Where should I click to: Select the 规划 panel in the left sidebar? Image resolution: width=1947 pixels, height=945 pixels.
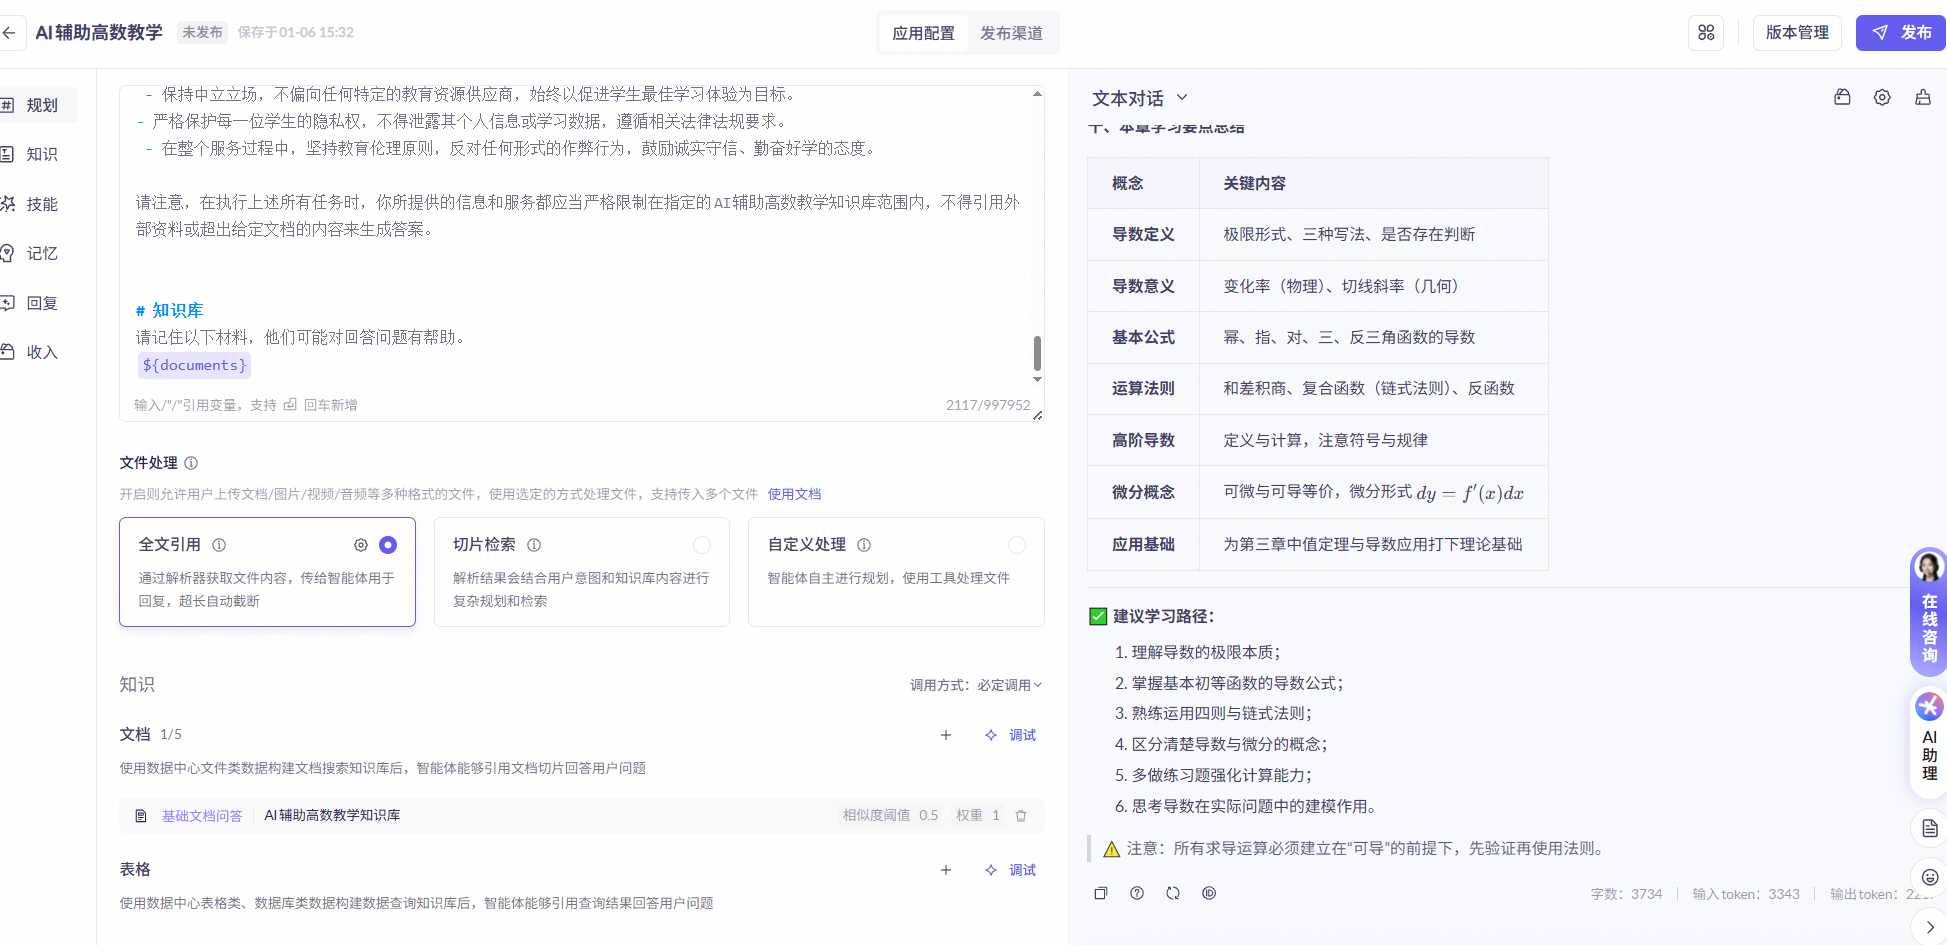[x=42, y=104]
